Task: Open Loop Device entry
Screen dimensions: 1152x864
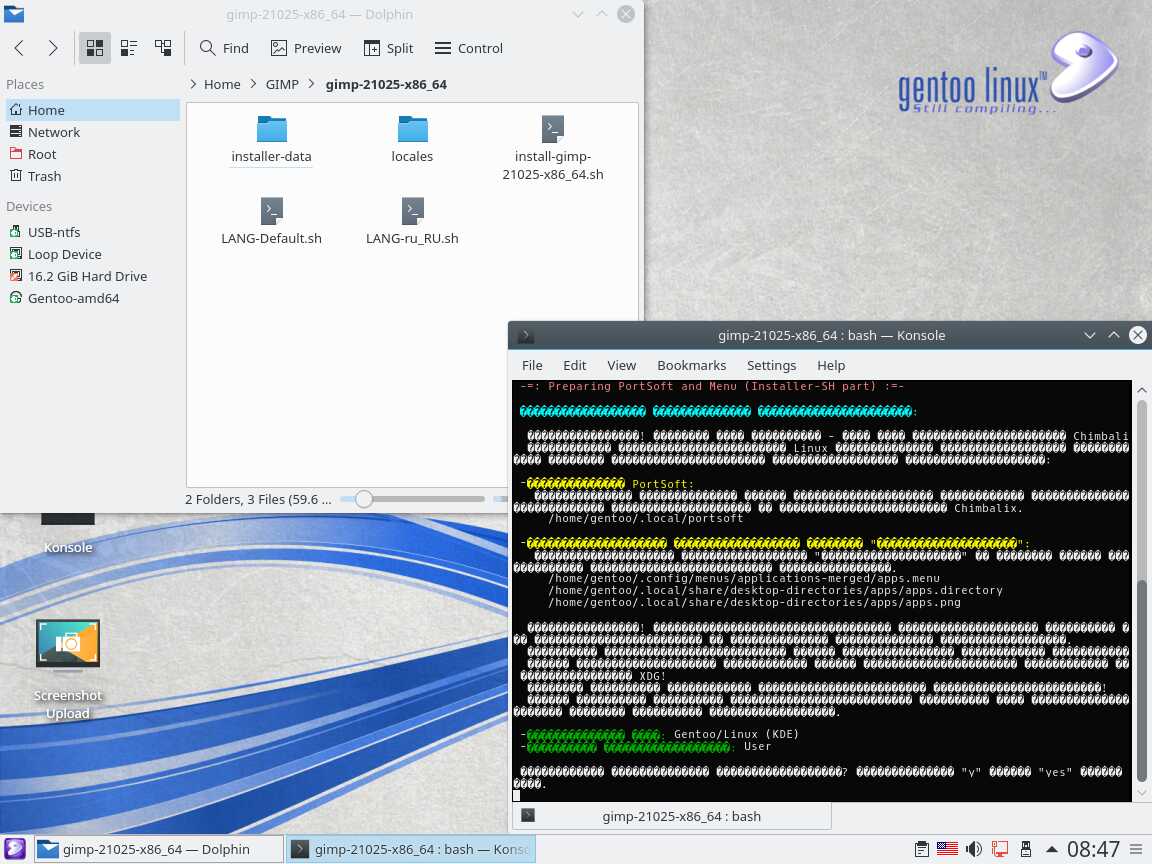Action: [91, 254]
